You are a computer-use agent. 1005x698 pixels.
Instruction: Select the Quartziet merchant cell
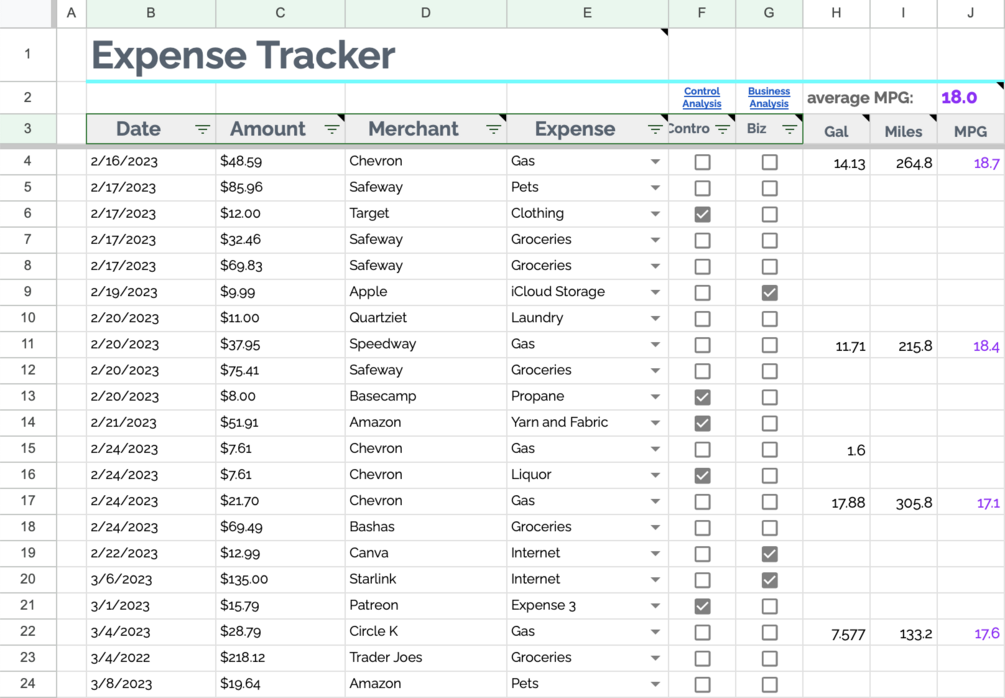[x=426, y=318]
